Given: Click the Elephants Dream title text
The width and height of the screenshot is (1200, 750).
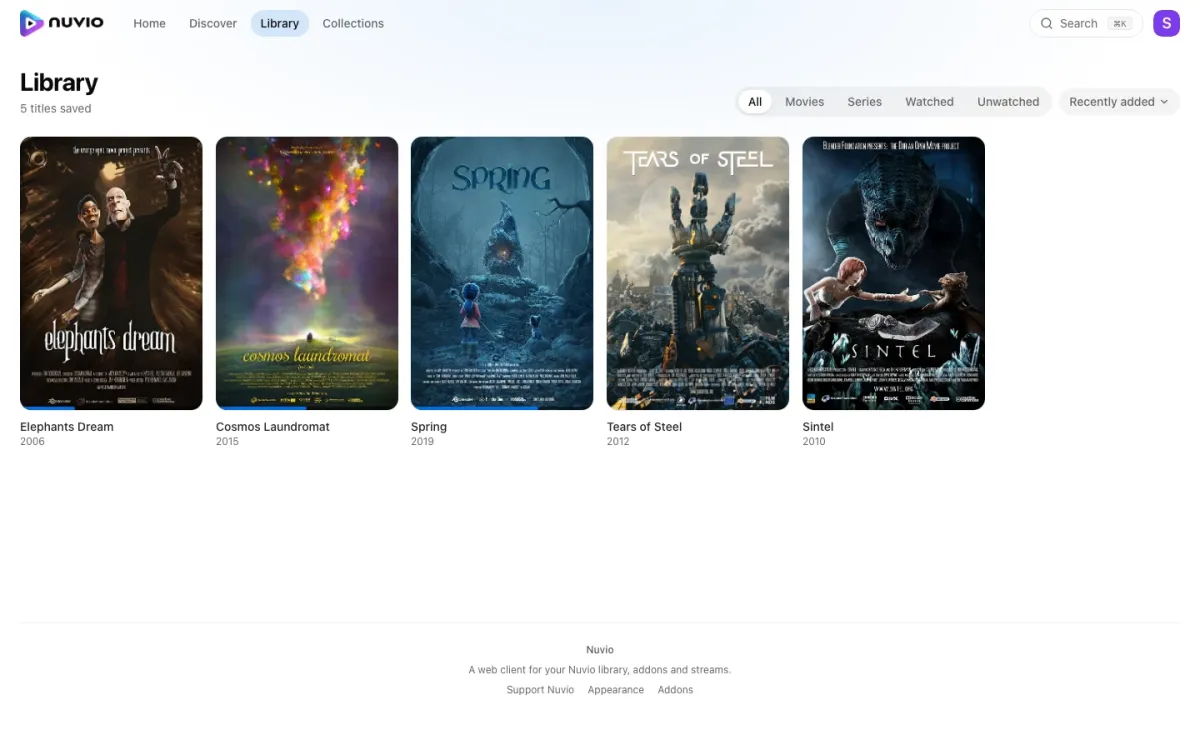Looking at the screenshot, I should coord(67,427).
